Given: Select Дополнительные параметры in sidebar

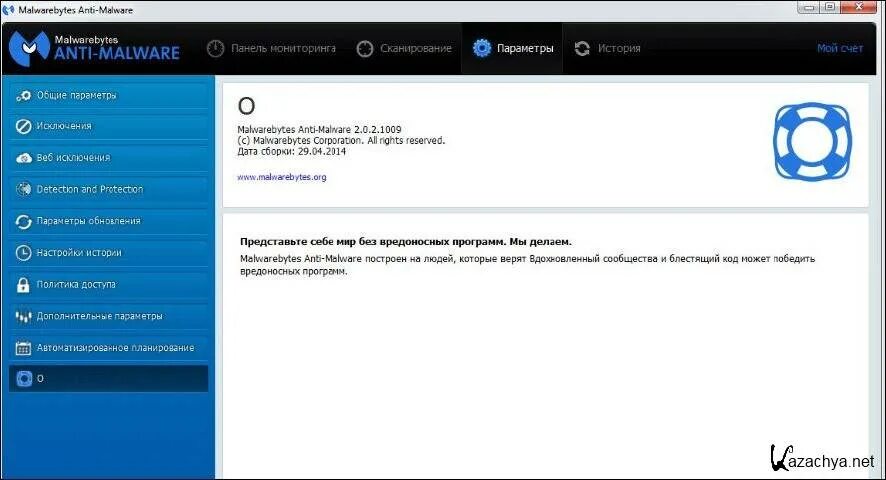Looking at the screenshot, I should [x=108, y=316].
